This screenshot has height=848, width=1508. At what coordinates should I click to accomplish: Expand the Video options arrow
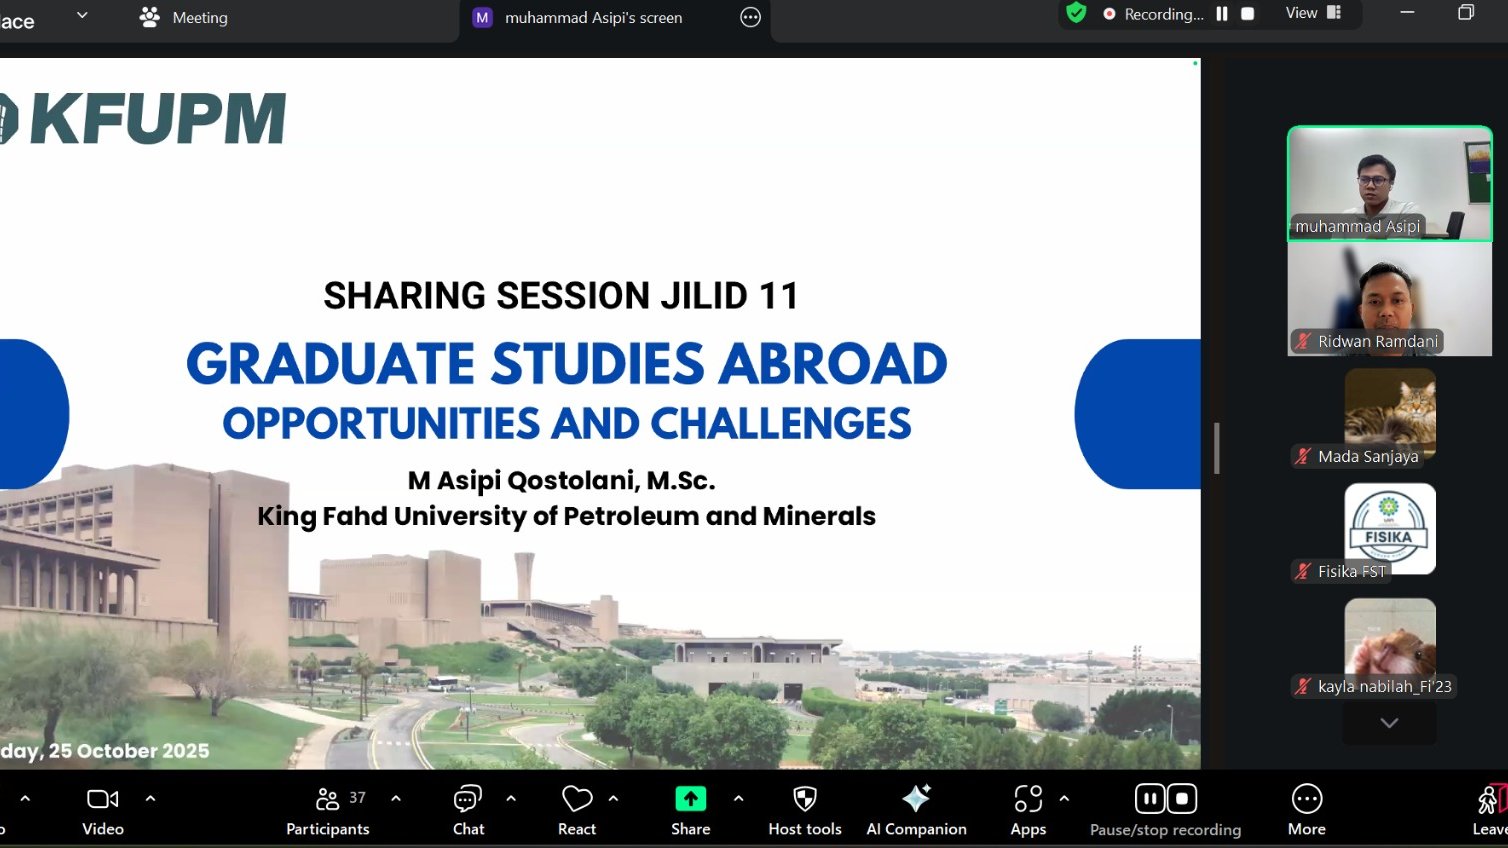pyautogui.click(x=150, y=798)
